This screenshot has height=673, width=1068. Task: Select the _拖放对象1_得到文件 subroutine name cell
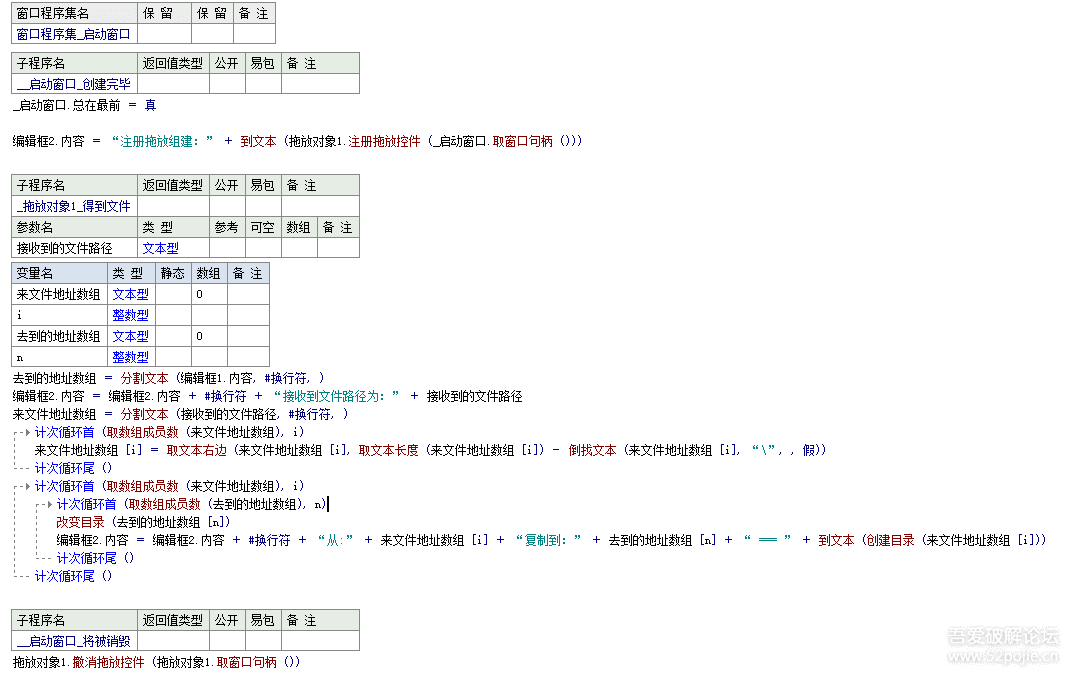[73, 206]
